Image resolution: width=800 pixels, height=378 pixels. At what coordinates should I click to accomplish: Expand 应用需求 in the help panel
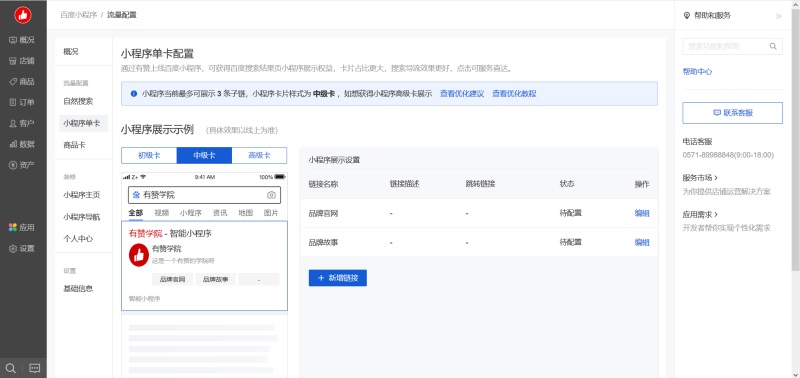point(701,215)
